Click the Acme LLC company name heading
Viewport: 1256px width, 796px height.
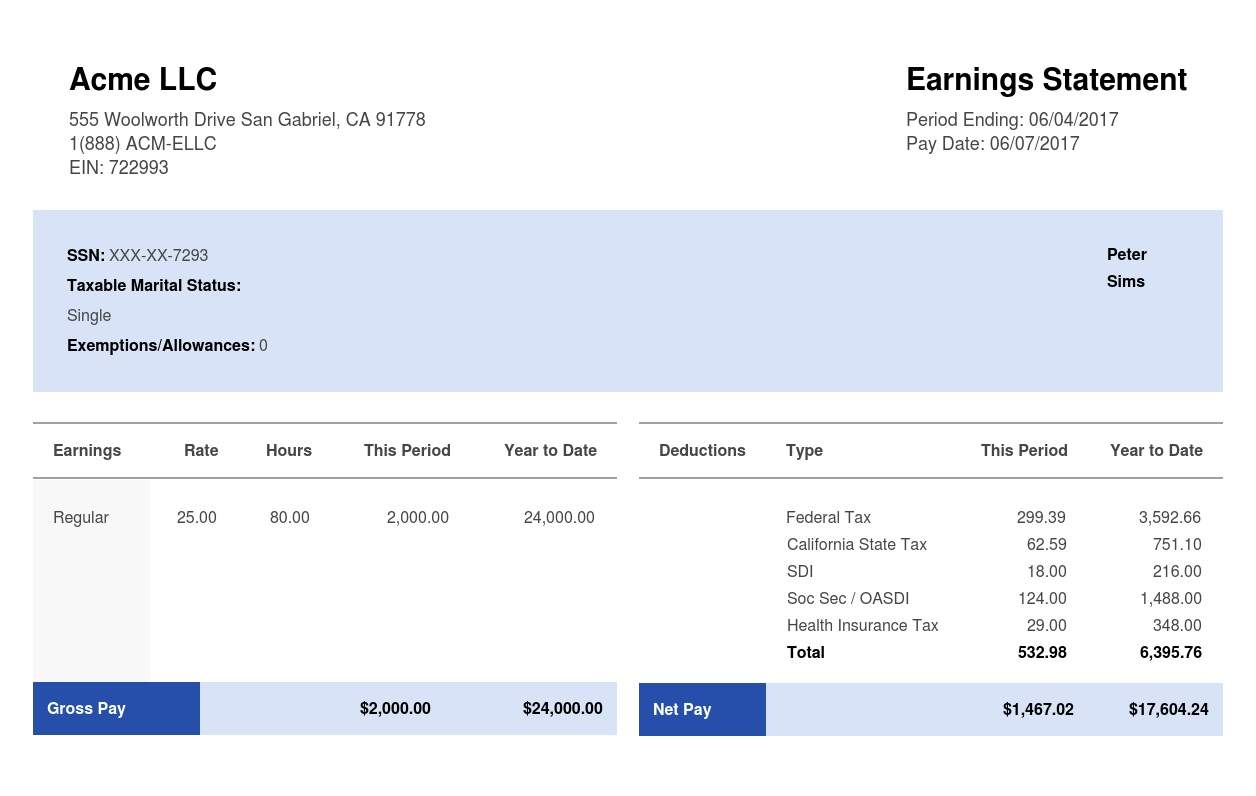[x=143, y=80]
